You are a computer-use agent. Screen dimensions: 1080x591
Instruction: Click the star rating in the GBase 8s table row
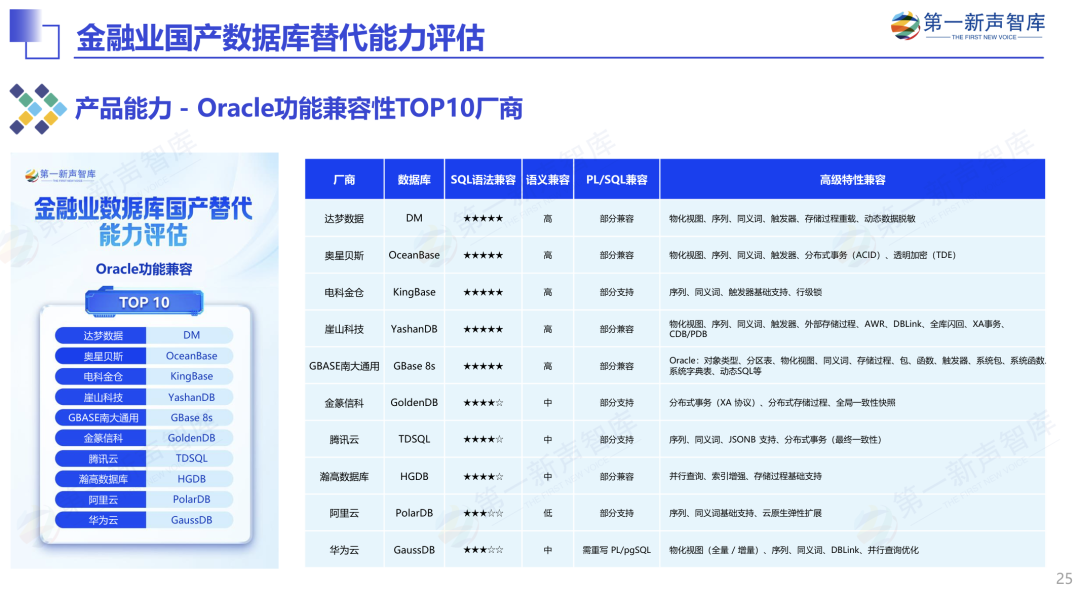483,366
